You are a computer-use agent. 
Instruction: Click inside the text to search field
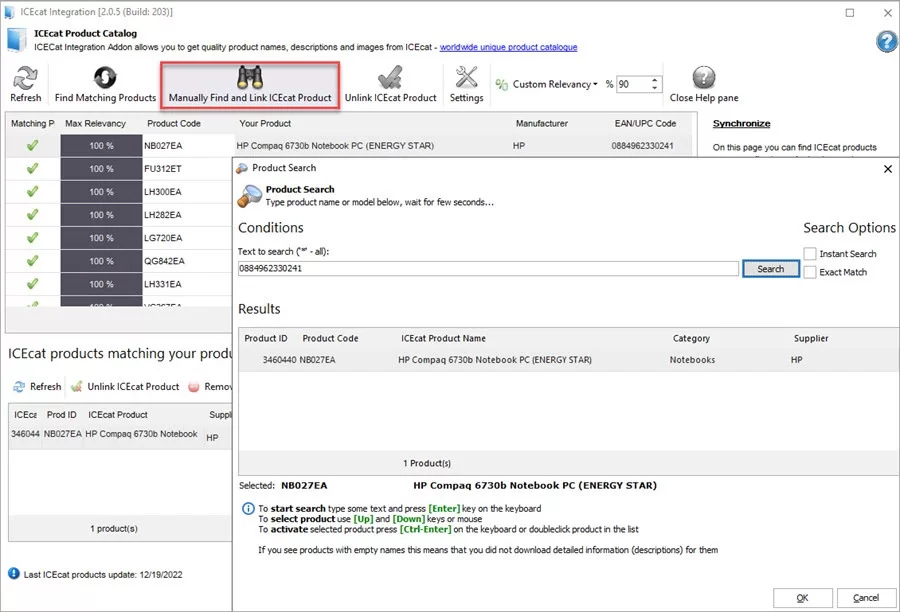[480, 268]
